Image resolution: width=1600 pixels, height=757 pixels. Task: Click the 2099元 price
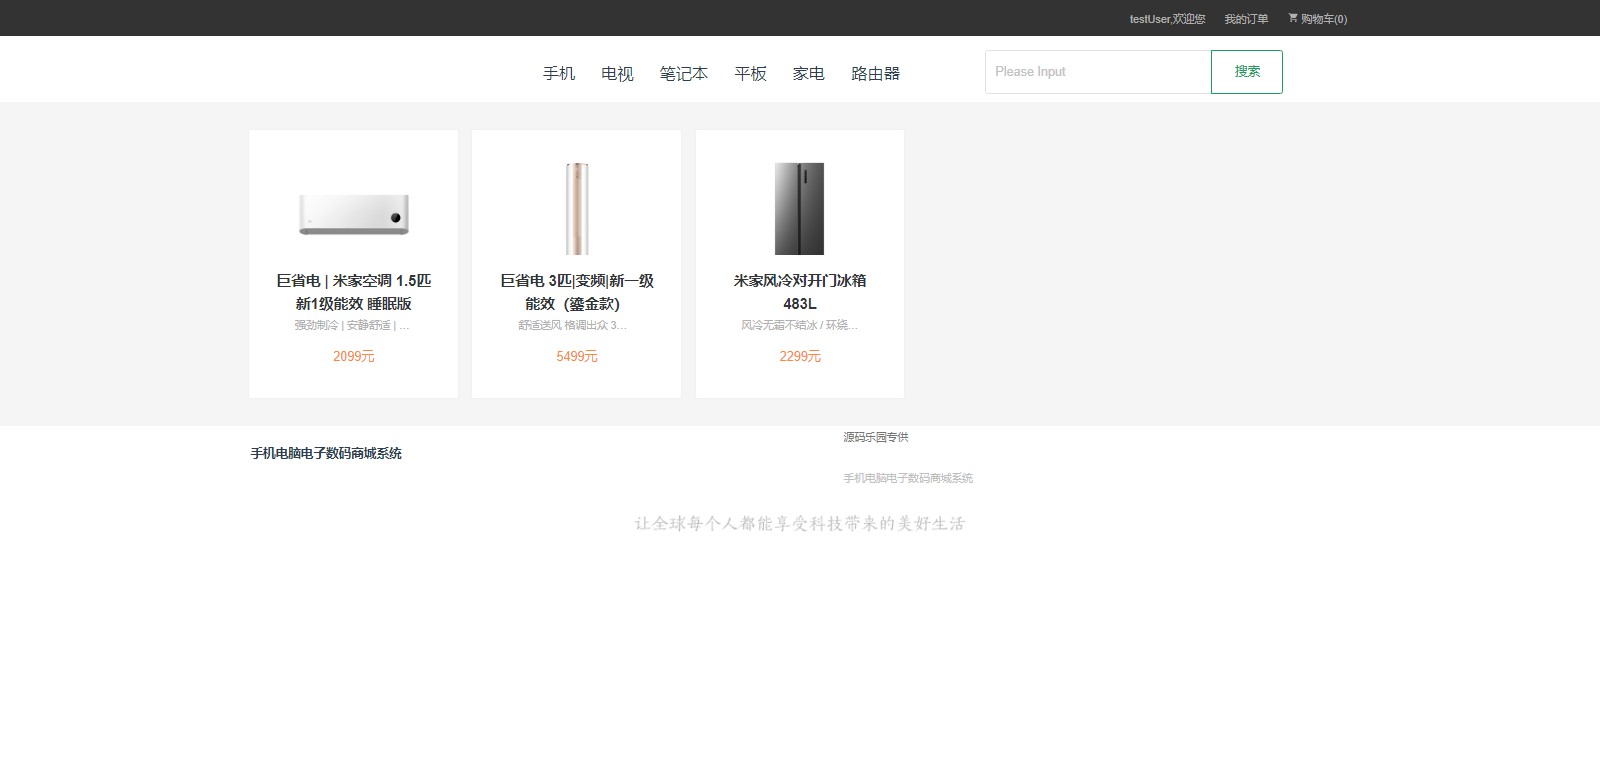[x=354, y=356]
